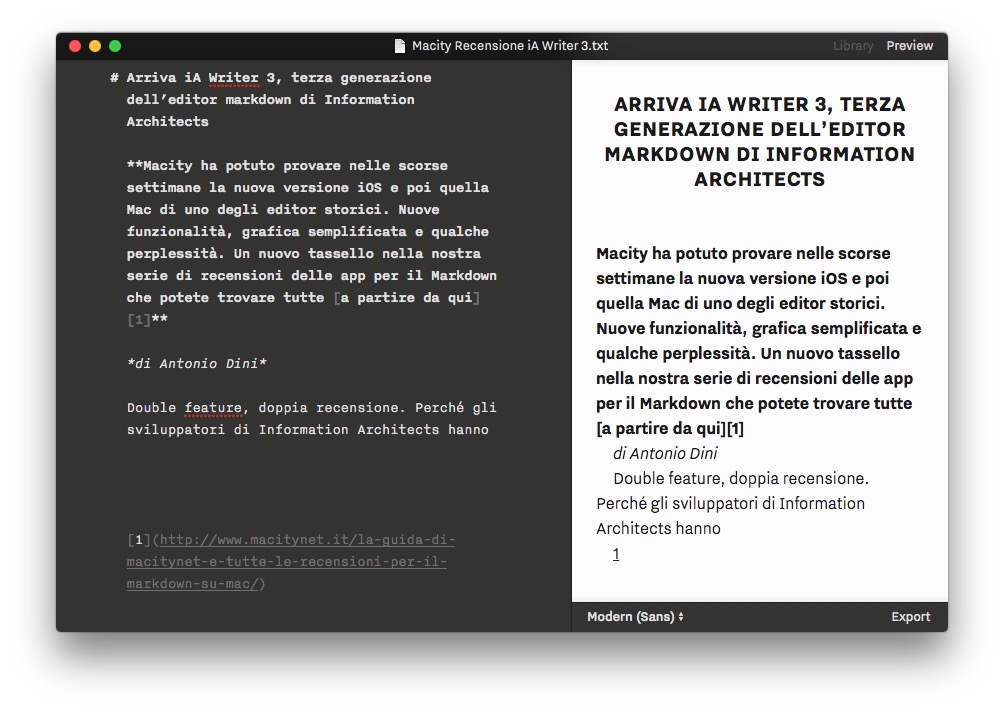
Task: Click the link text [a partire da qui] in the editor
Action: (407, 298)
